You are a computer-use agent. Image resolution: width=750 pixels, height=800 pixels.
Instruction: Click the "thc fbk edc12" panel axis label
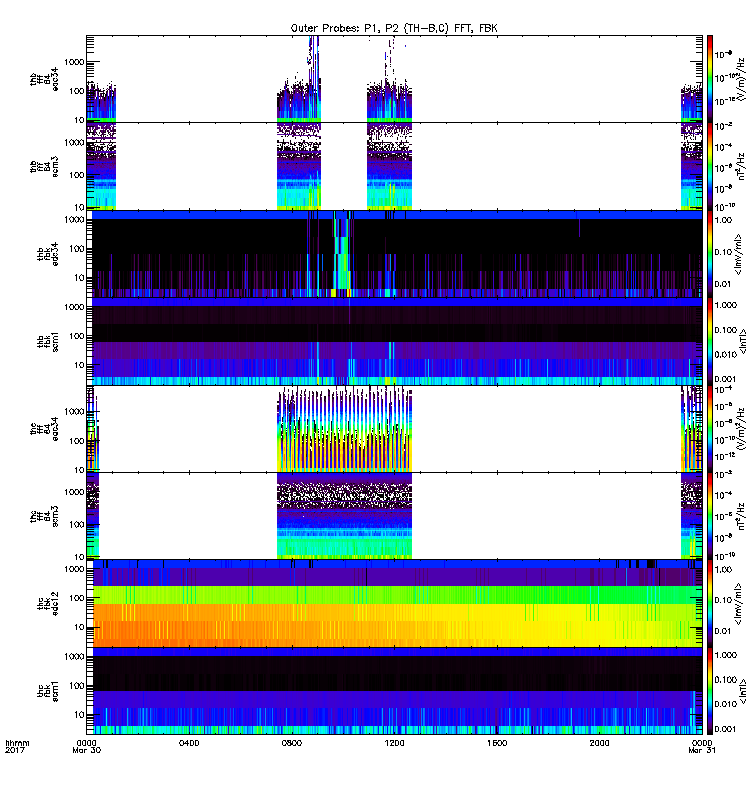tap(47, 604)
